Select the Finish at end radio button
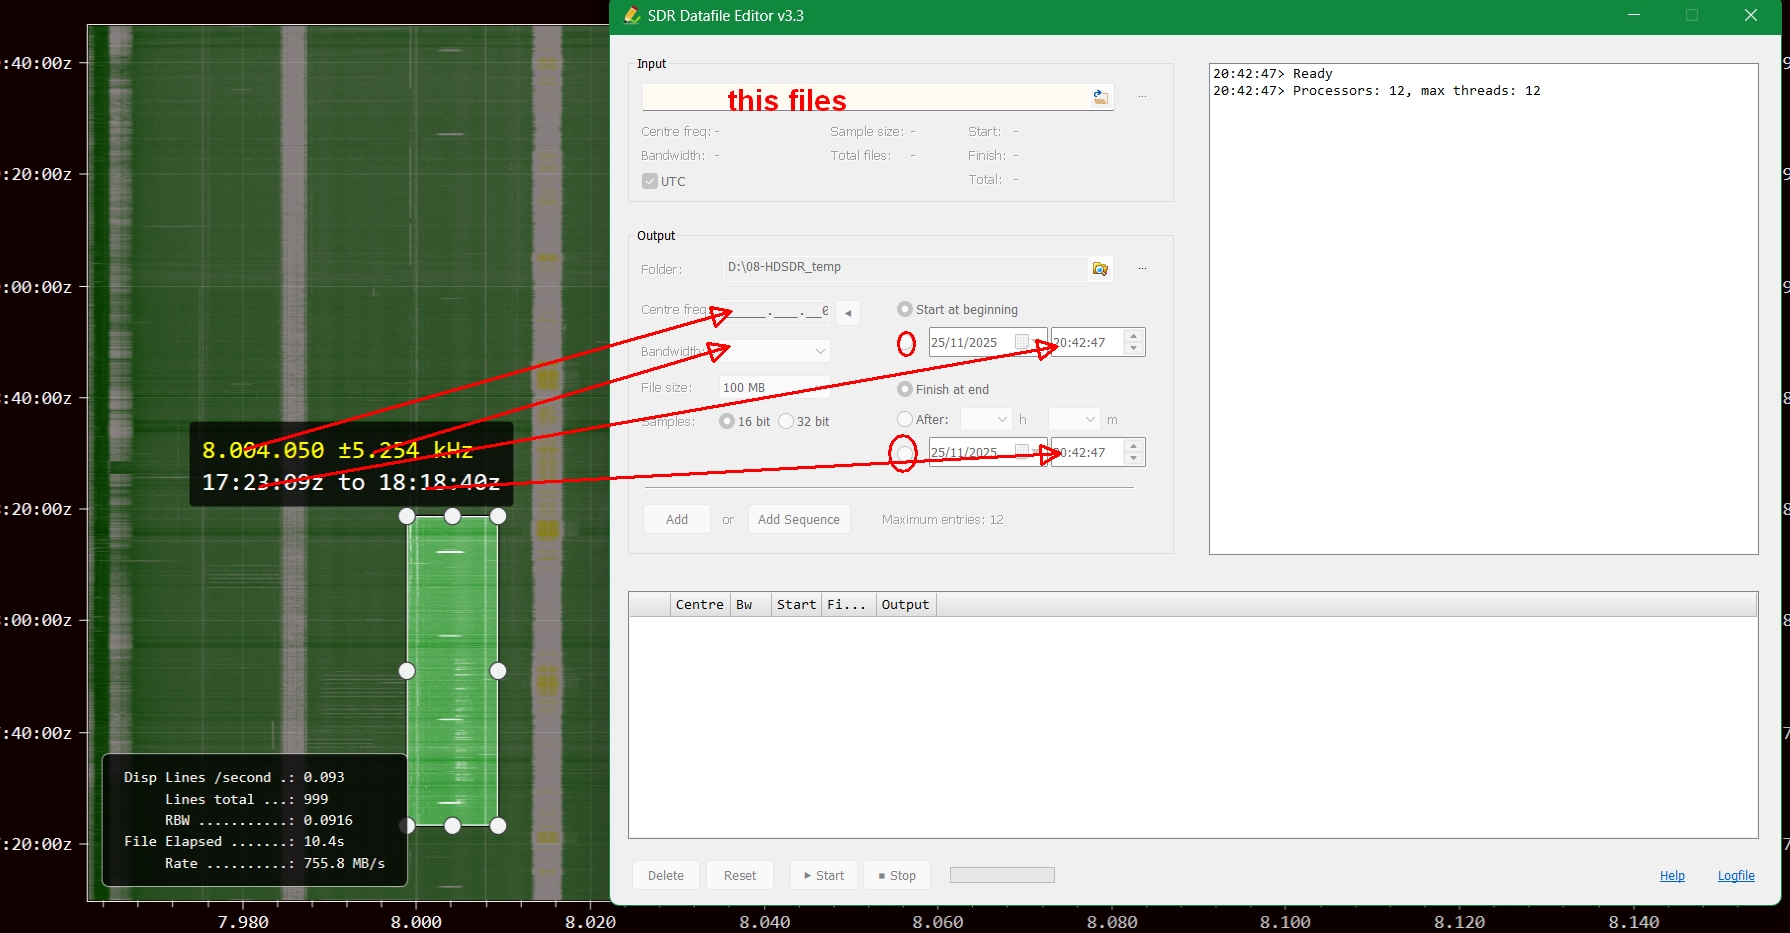The image size is (1790, 933). (x=905, y=389)
